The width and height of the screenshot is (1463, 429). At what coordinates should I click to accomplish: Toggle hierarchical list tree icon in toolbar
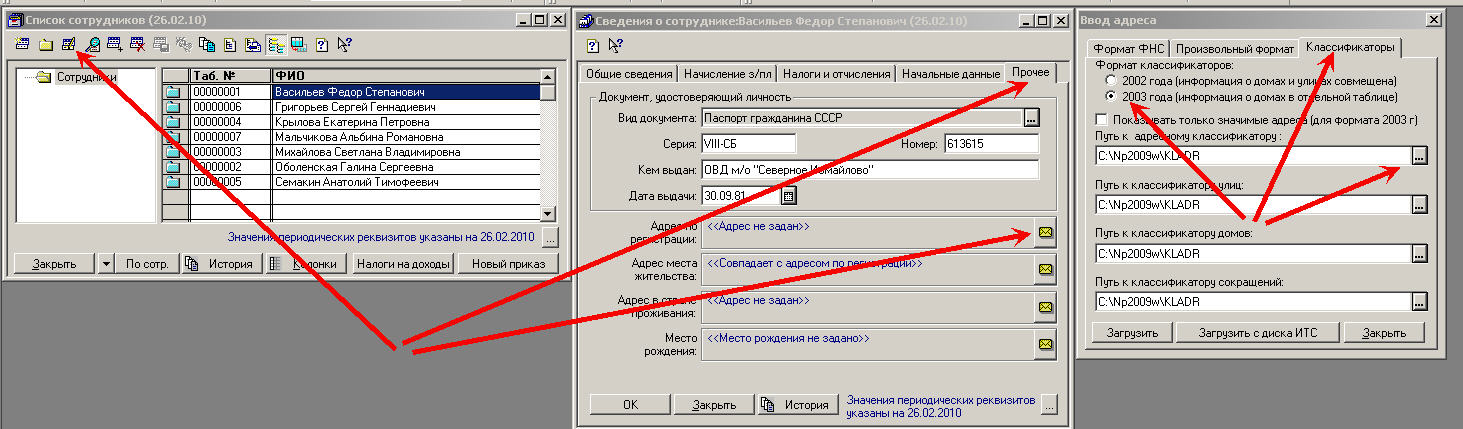[x=276, y=44]
